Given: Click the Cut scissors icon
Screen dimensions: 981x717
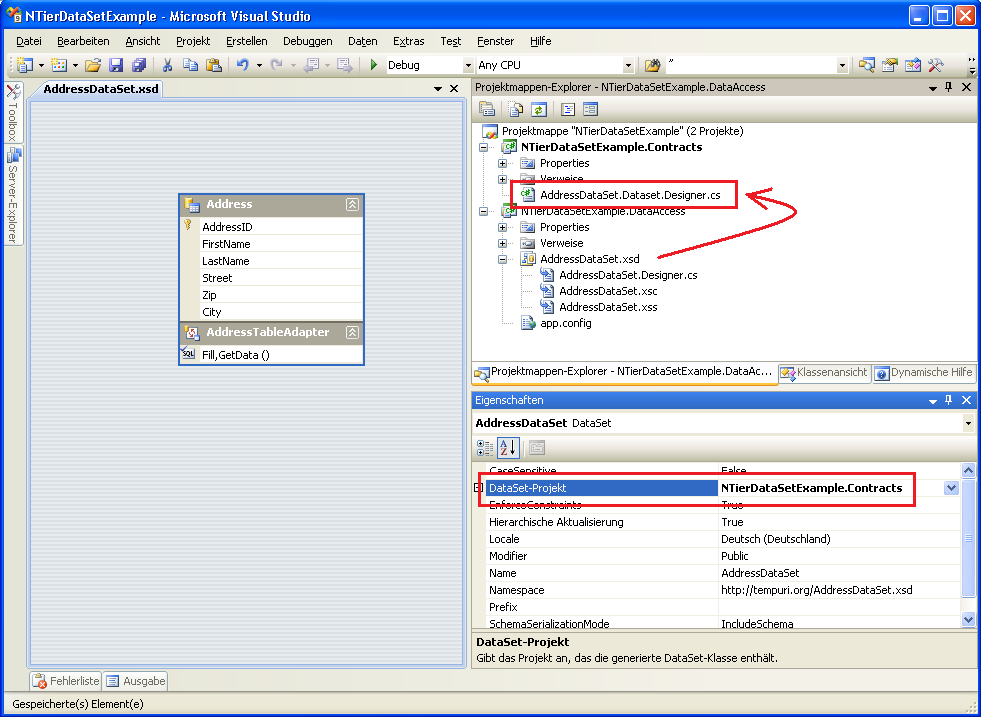Looking at the screenshot, I should click(167, 65).
